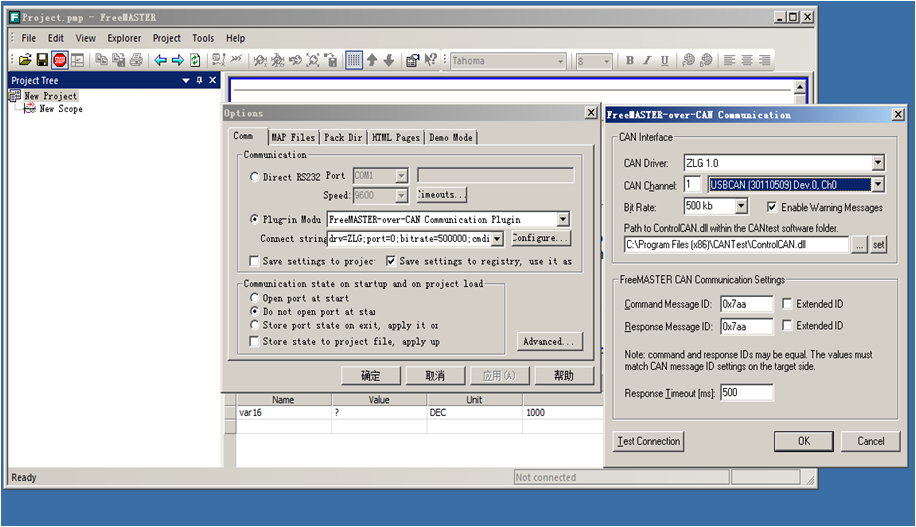This screenshot has height=527, width=916.
Task: Open the Project menu
Action: 166,38
